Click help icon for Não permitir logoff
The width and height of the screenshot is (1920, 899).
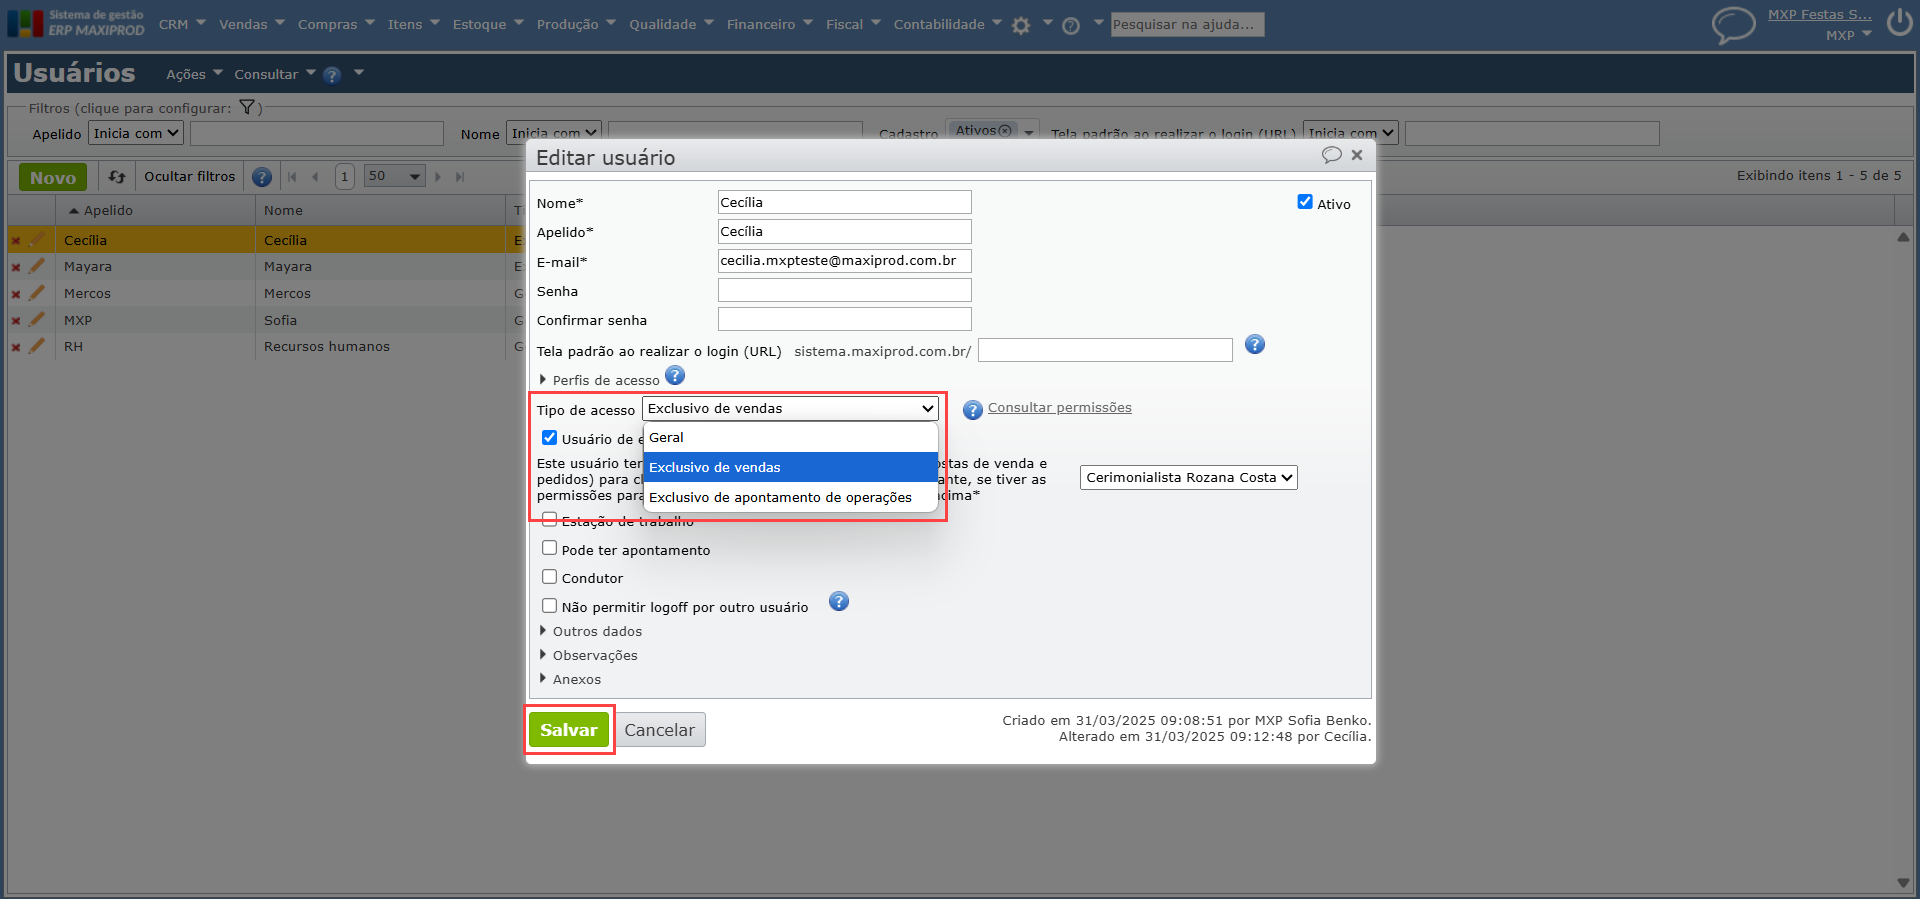[839, 602]
